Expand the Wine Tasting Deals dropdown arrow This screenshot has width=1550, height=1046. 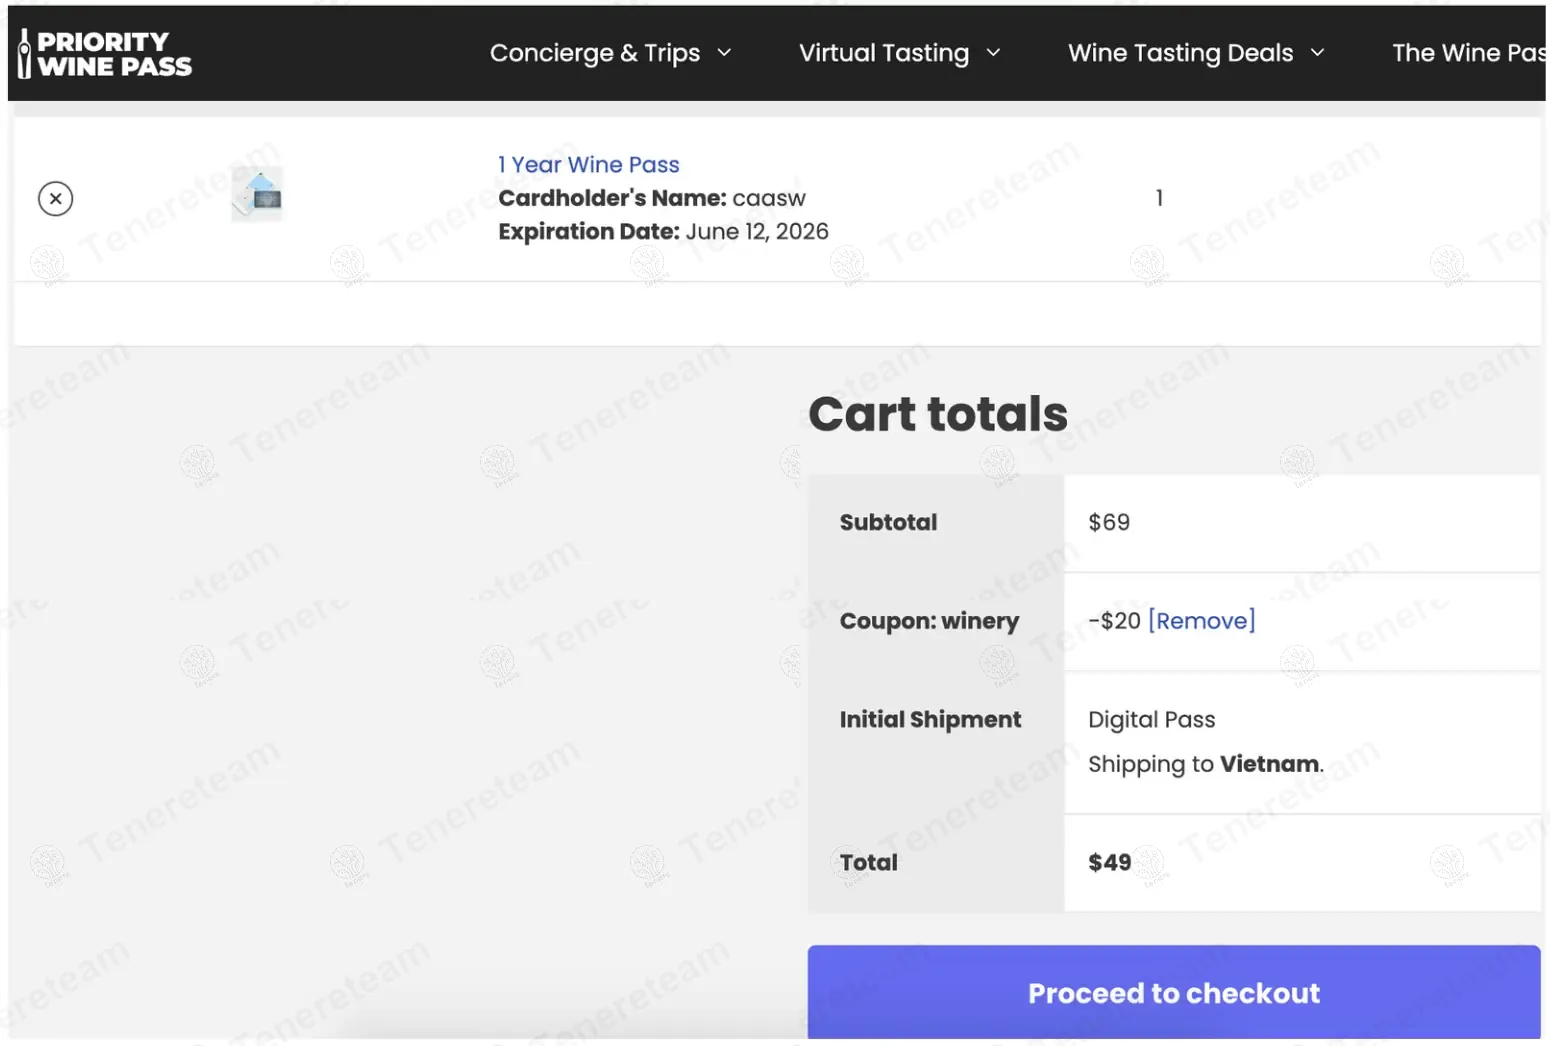(x=1317, y=53)
